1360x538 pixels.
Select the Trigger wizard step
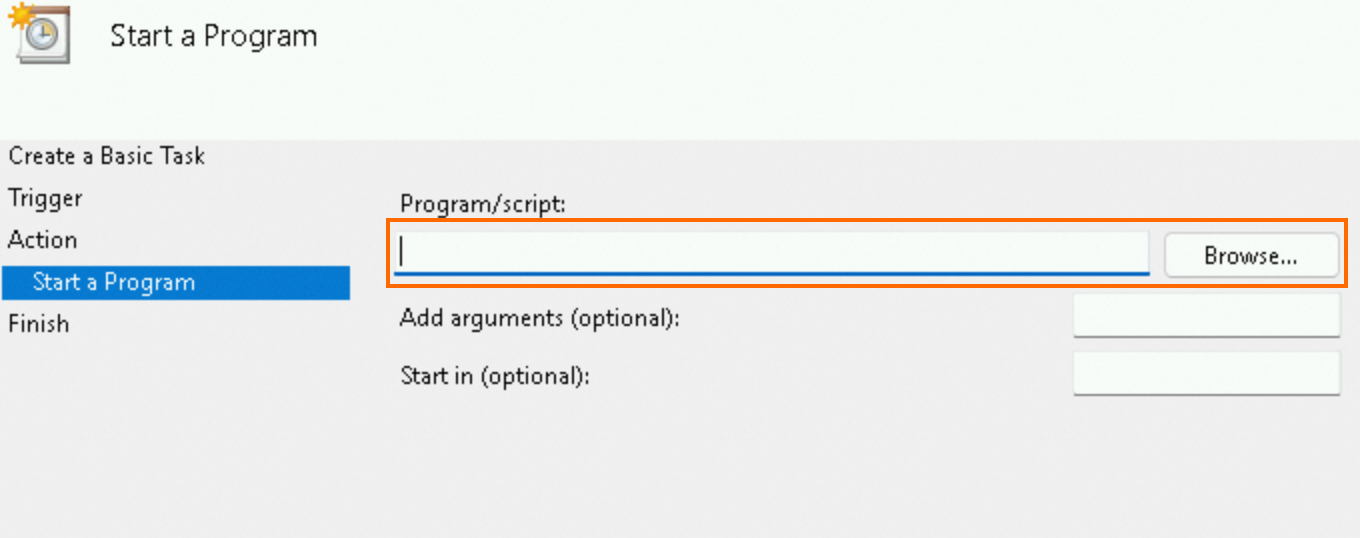click(45, 198)
